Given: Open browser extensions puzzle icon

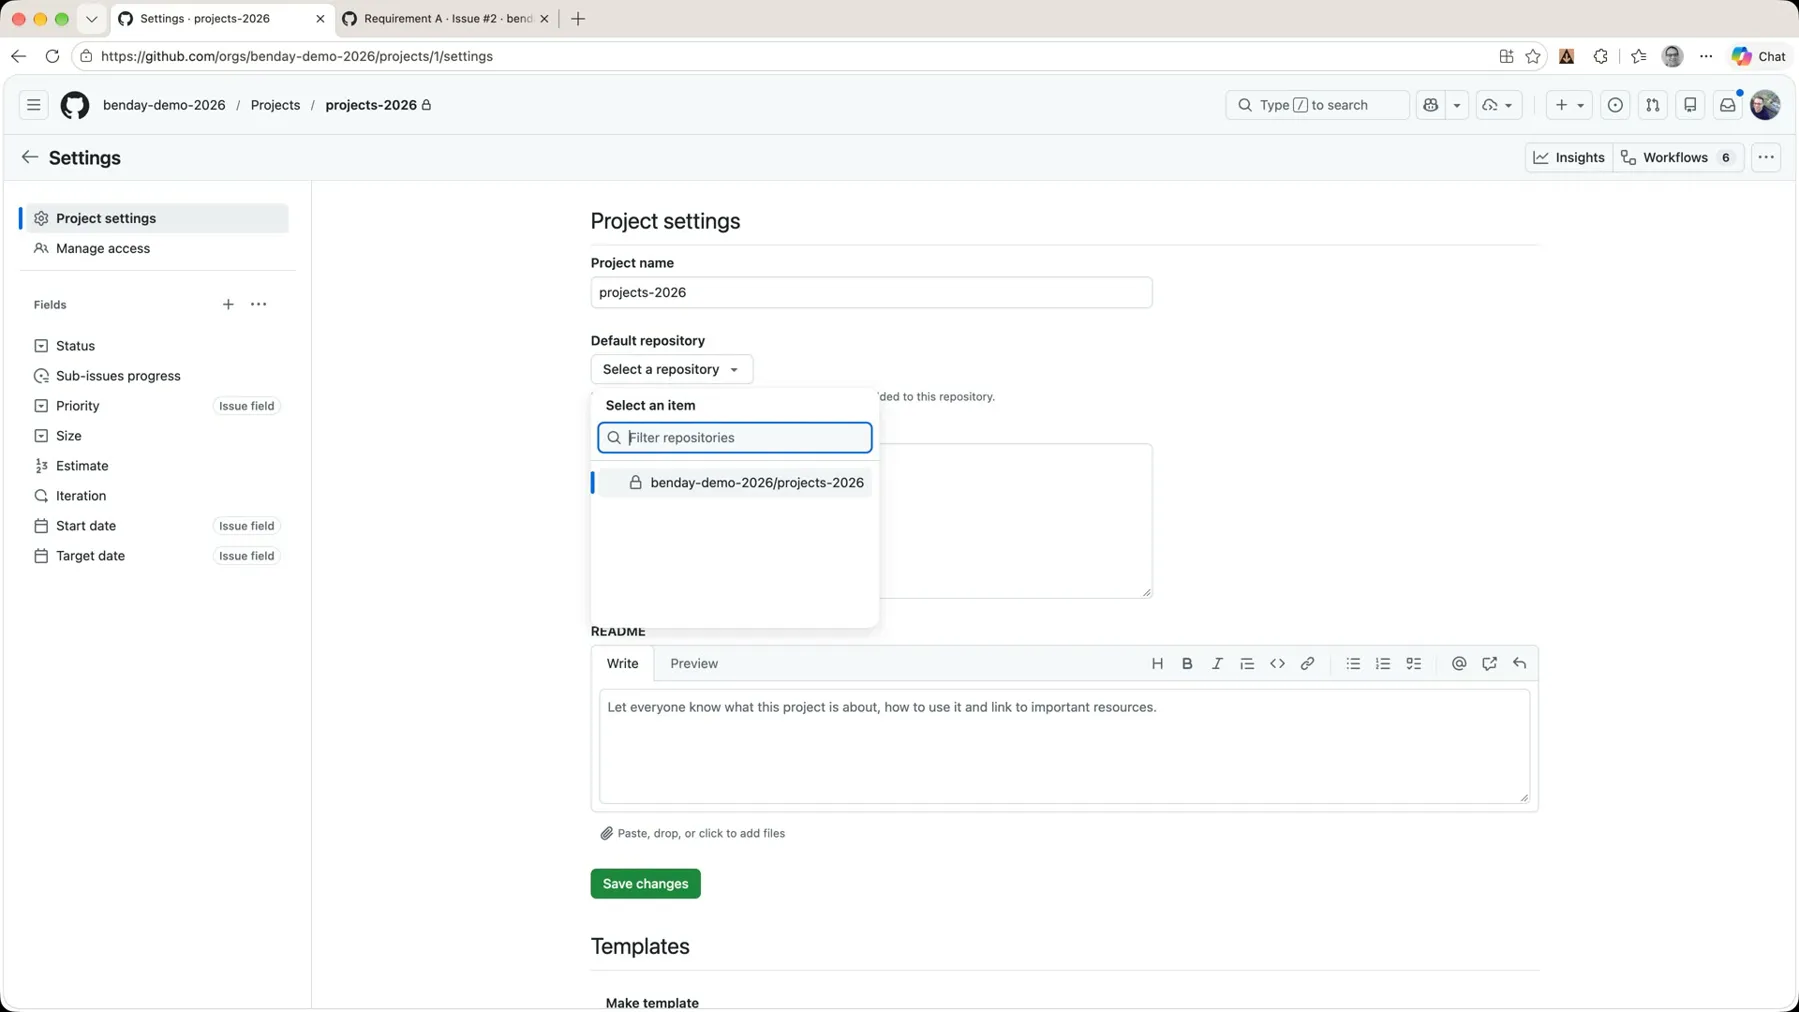Looking at the screenshot, I should point(1601,56).
